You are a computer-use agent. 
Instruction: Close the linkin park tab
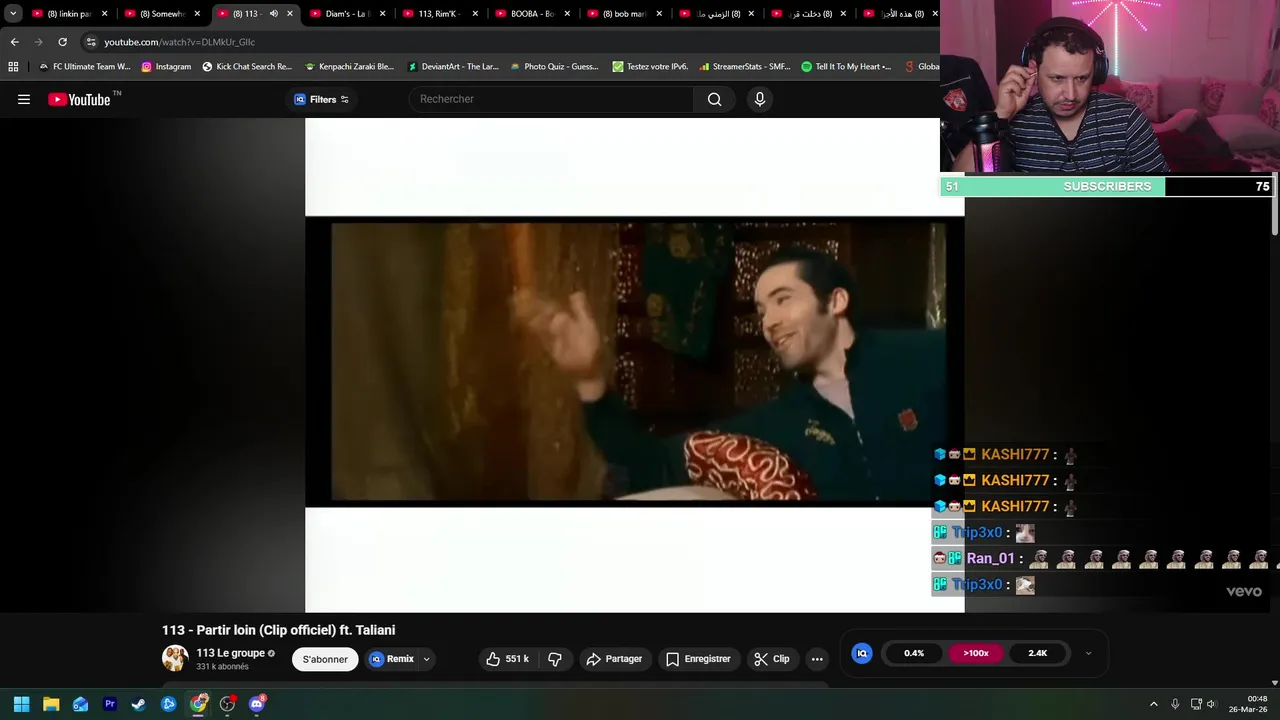tap(104, 14)
